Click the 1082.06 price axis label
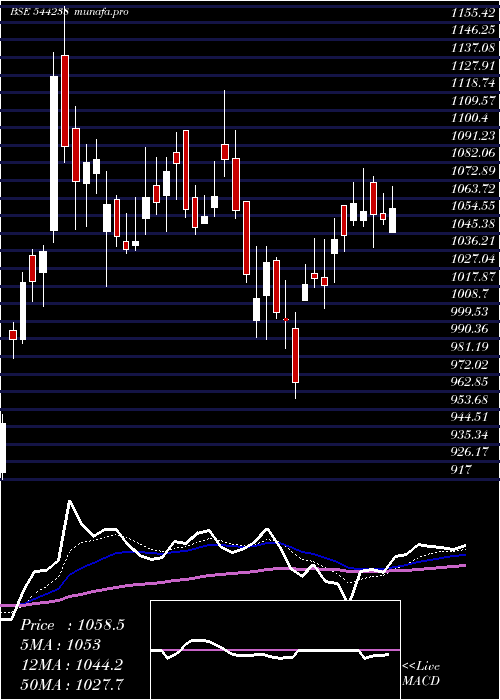This screenshot has width=500, height=700. 473,153
